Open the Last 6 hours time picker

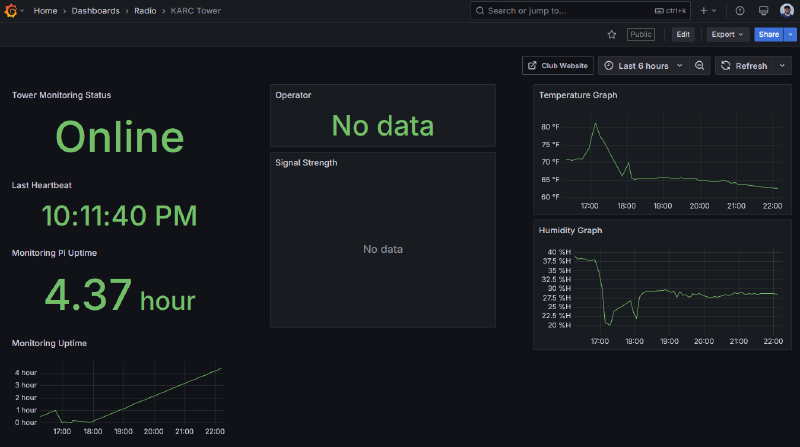(643, 65)
